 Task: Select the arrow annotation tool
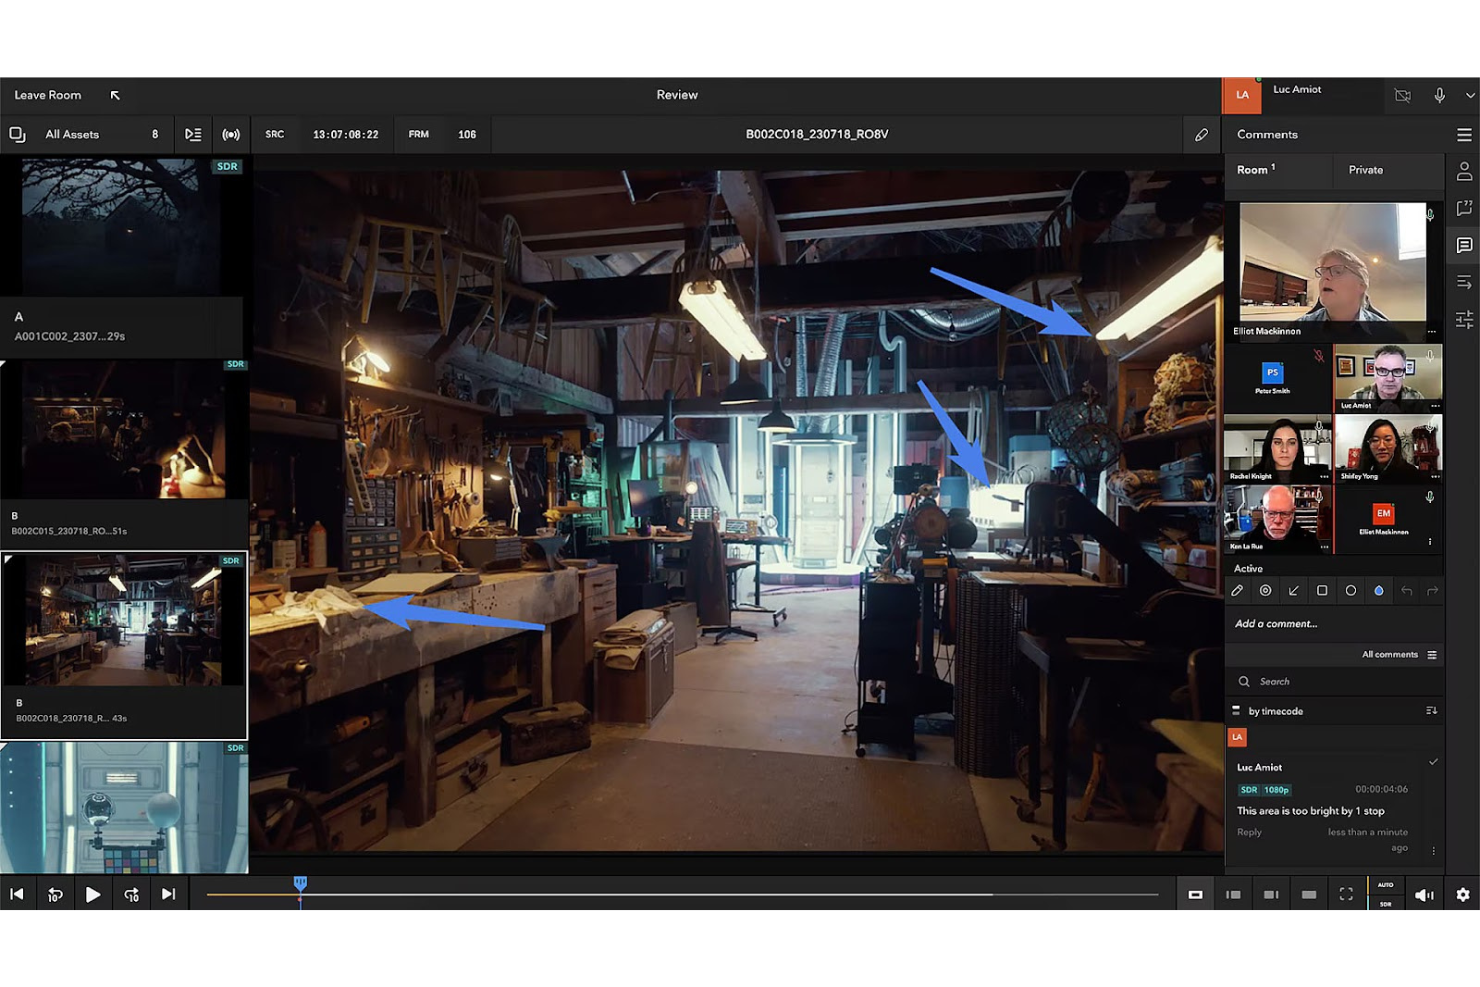coord(1293,590)
